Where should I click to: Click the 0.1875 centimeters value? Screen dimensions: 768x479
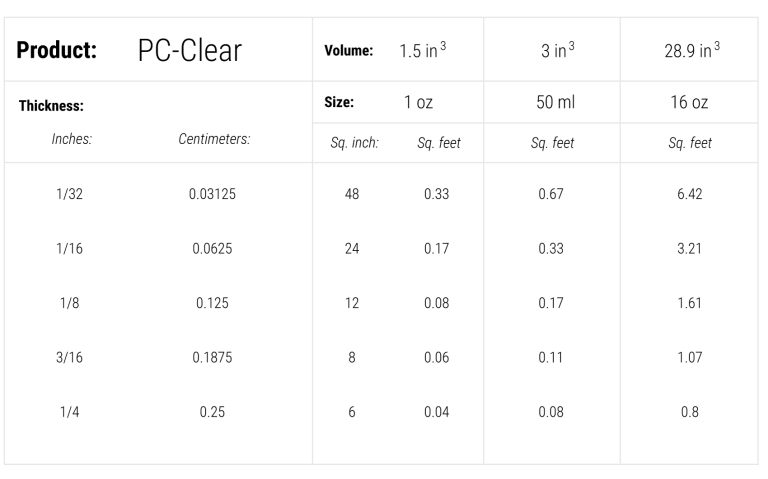coord(212,357)
